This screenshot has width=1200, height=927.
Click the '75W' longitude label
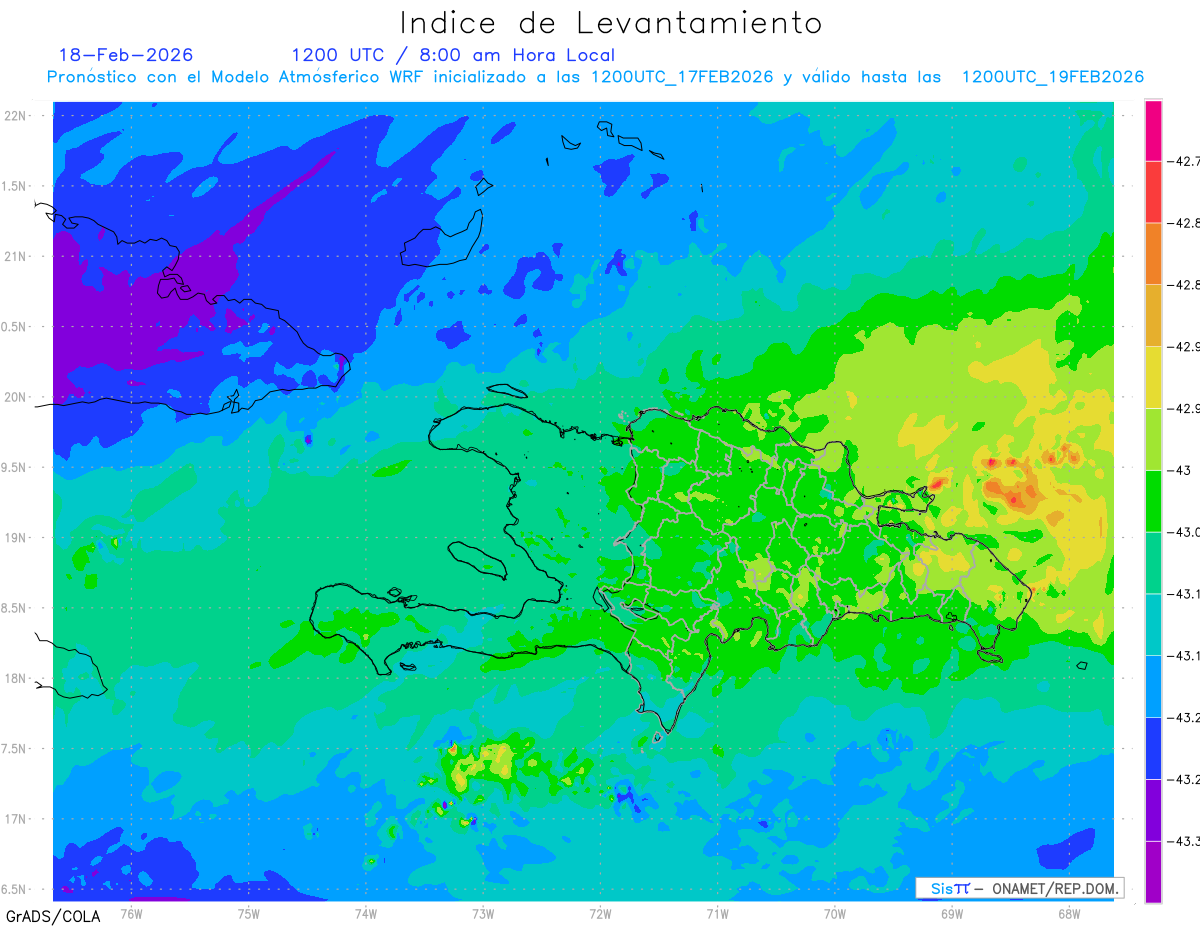tap(249, 914)
